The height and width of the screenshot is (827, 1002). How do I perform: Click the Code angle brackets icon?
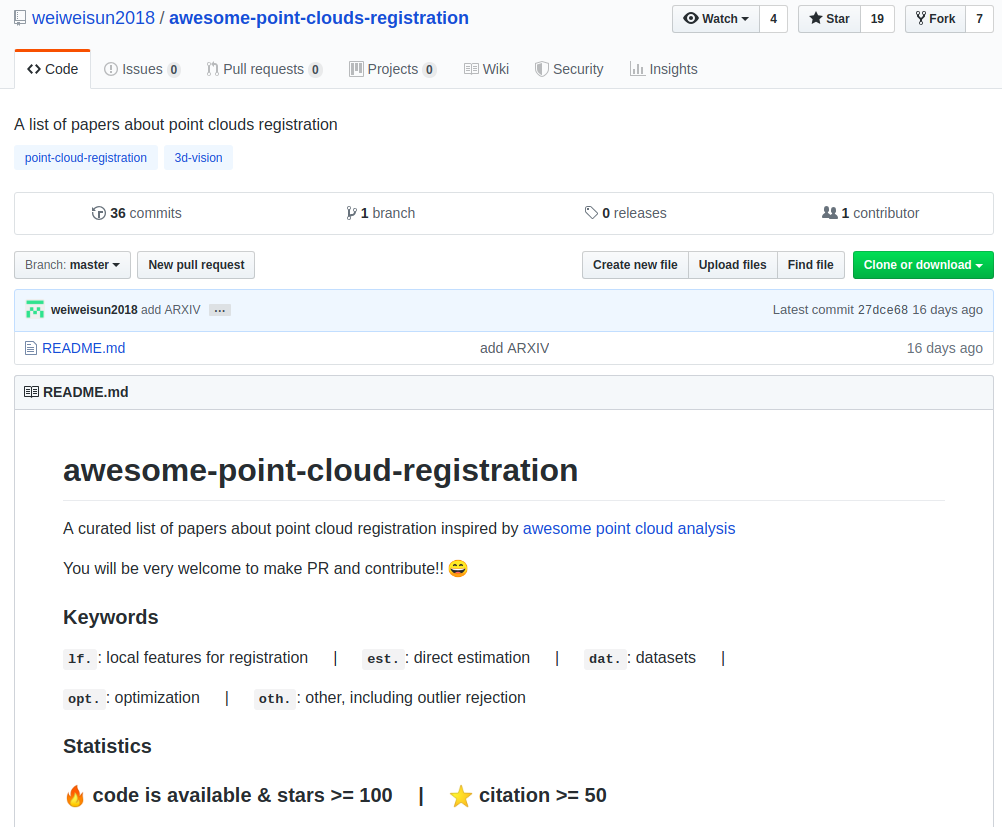coord(34,69)
